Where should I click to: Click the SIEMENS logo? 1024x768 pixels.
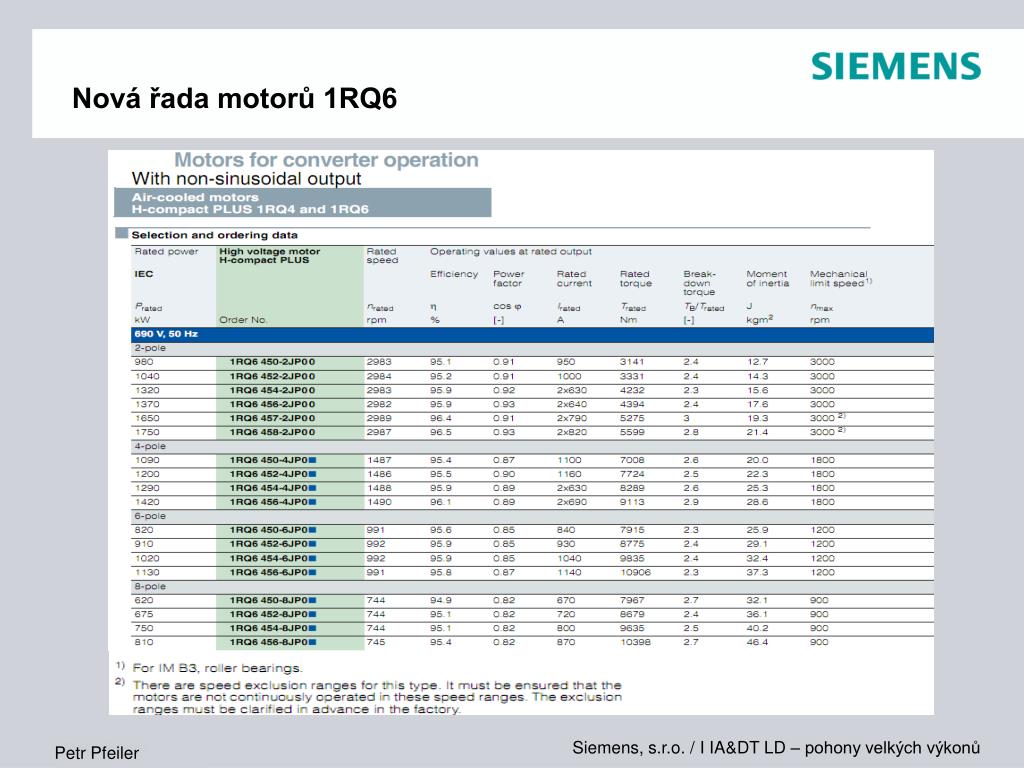[x=896, y=67]
